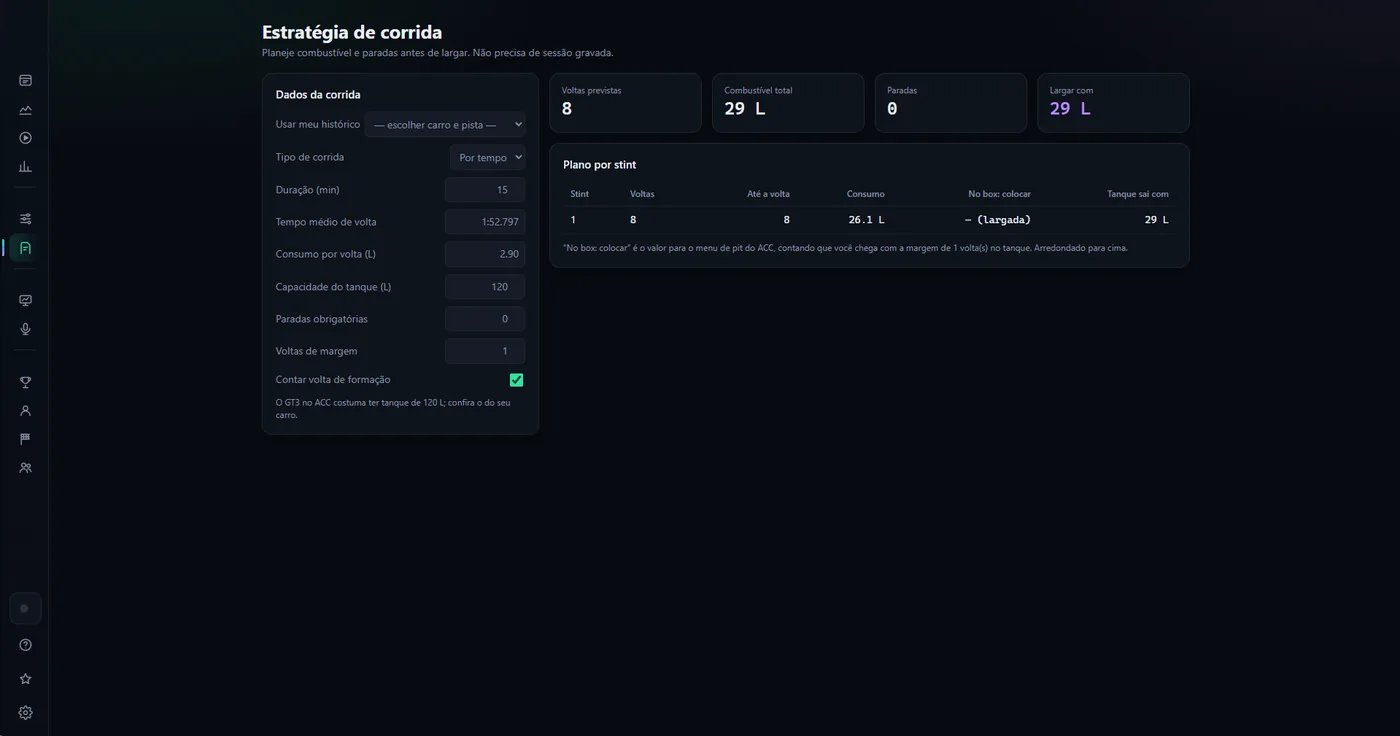Screen dimensions: 1400x736
Task: Click the Consumo por volta input
Action: click(485, 254)
